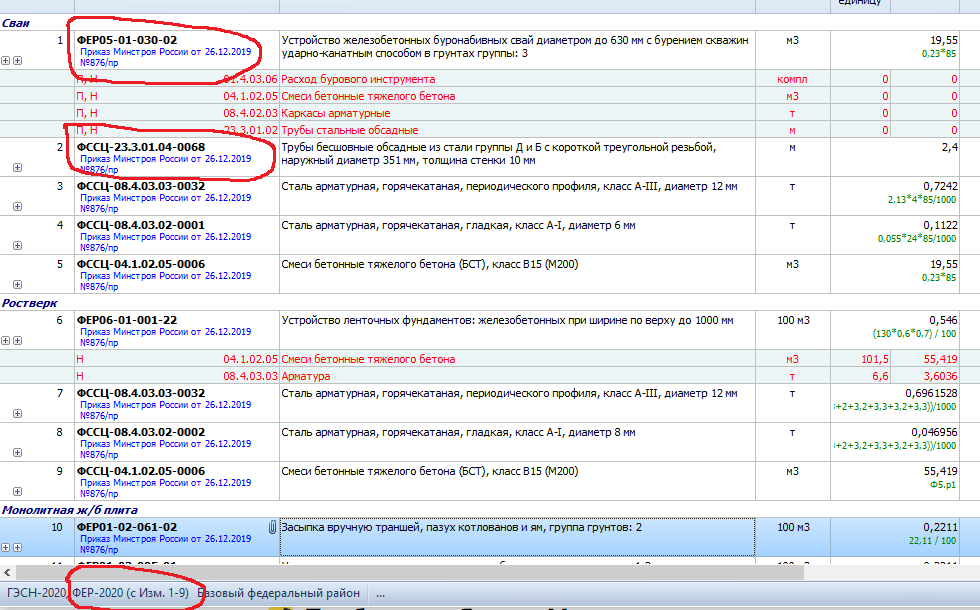Select row 5 code ФССЦ-04.1.02.05-0006
Screen dimensions: 980x610
(x=141, y=264)
